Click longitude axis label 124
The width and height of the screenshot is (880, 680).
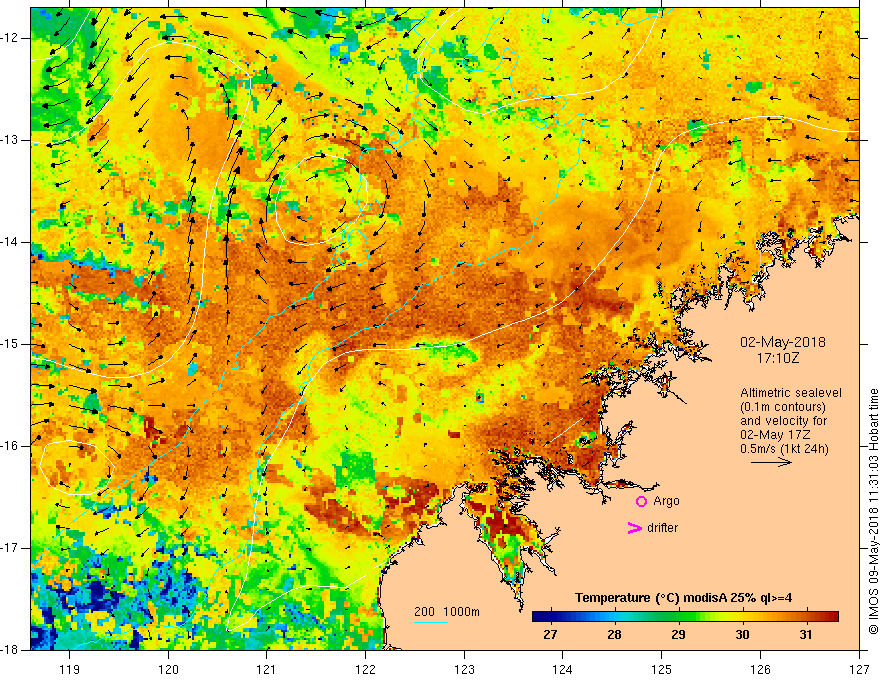(562, 669)
